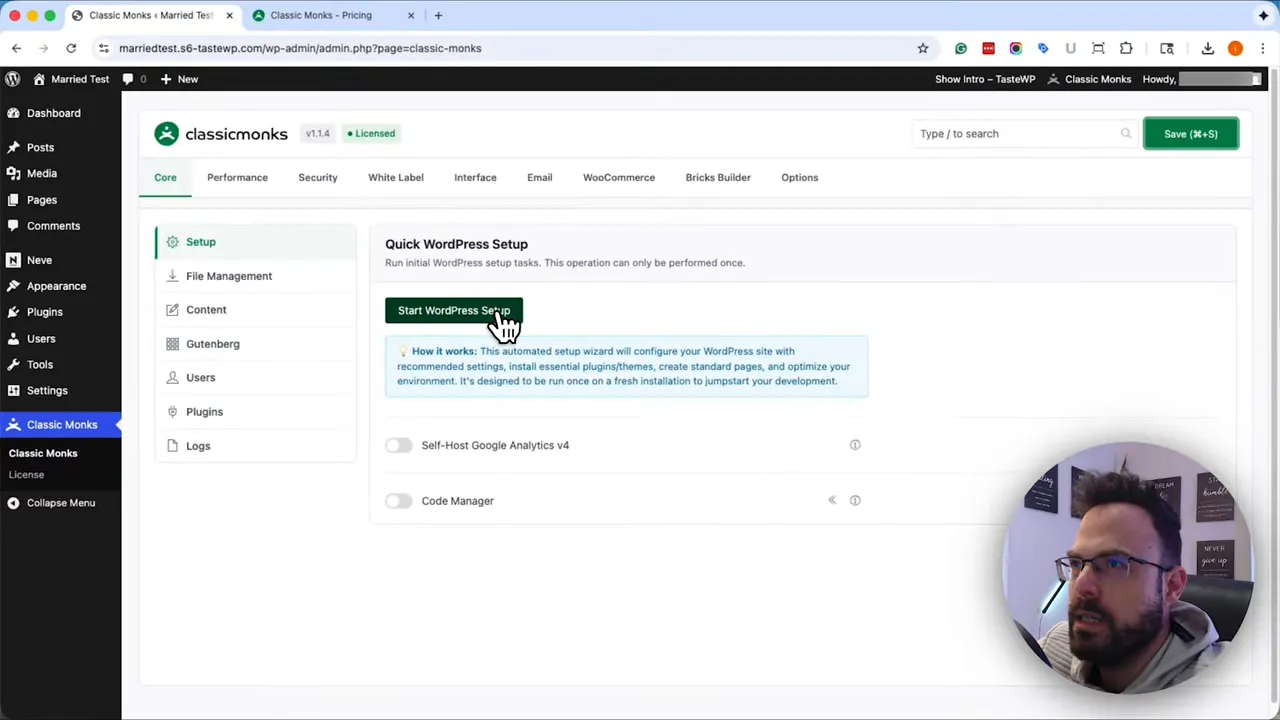Switch to the White Label tab
This screenshot has width=1280, height=720.
point(396,177)
